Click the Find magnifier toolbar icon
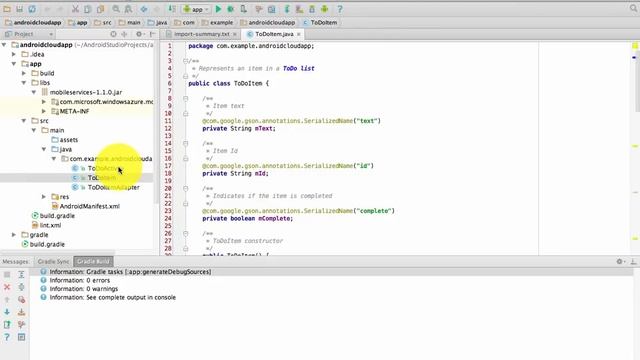The image size is (640, 360). coord(116,9)
